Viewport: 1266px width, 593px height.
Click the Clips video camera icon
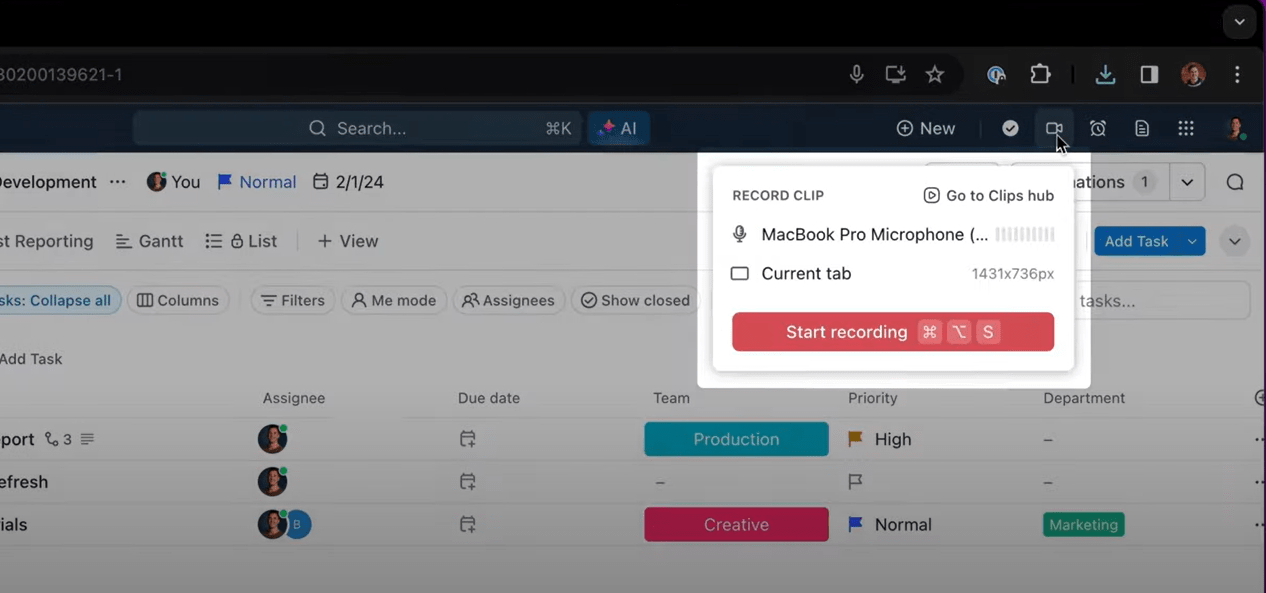tap(1053, 128)
